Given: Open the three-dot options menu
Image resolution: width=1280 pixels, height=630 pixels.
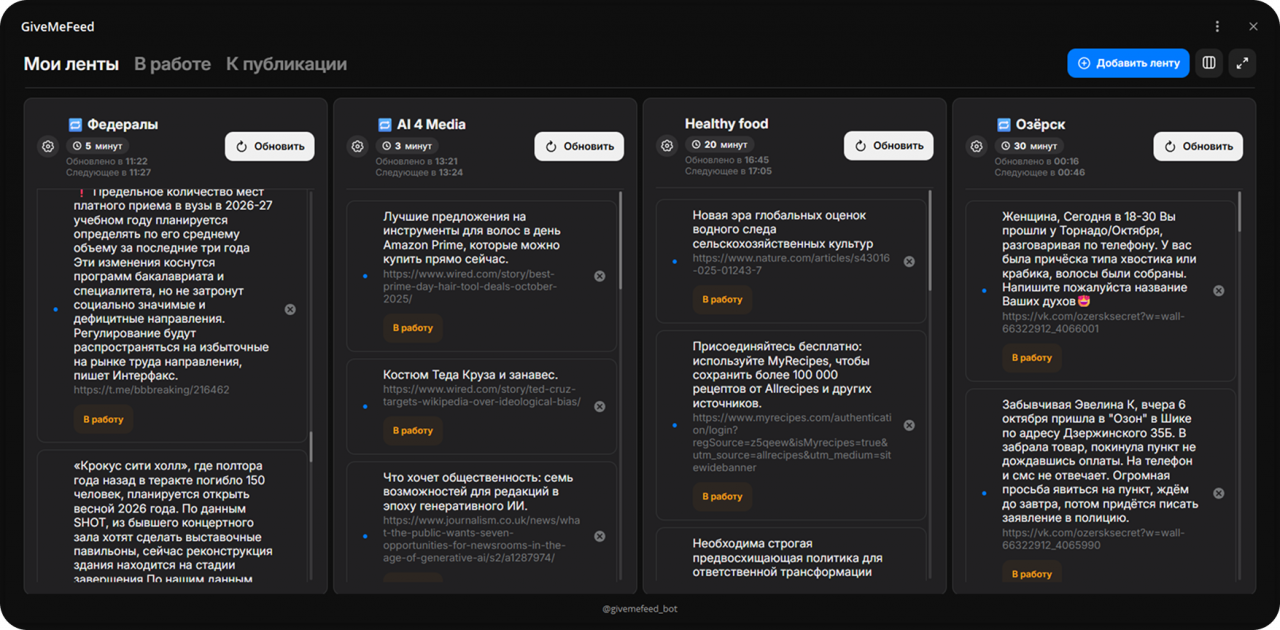Looking at the screenshot, I should [x=1217, y=27].
